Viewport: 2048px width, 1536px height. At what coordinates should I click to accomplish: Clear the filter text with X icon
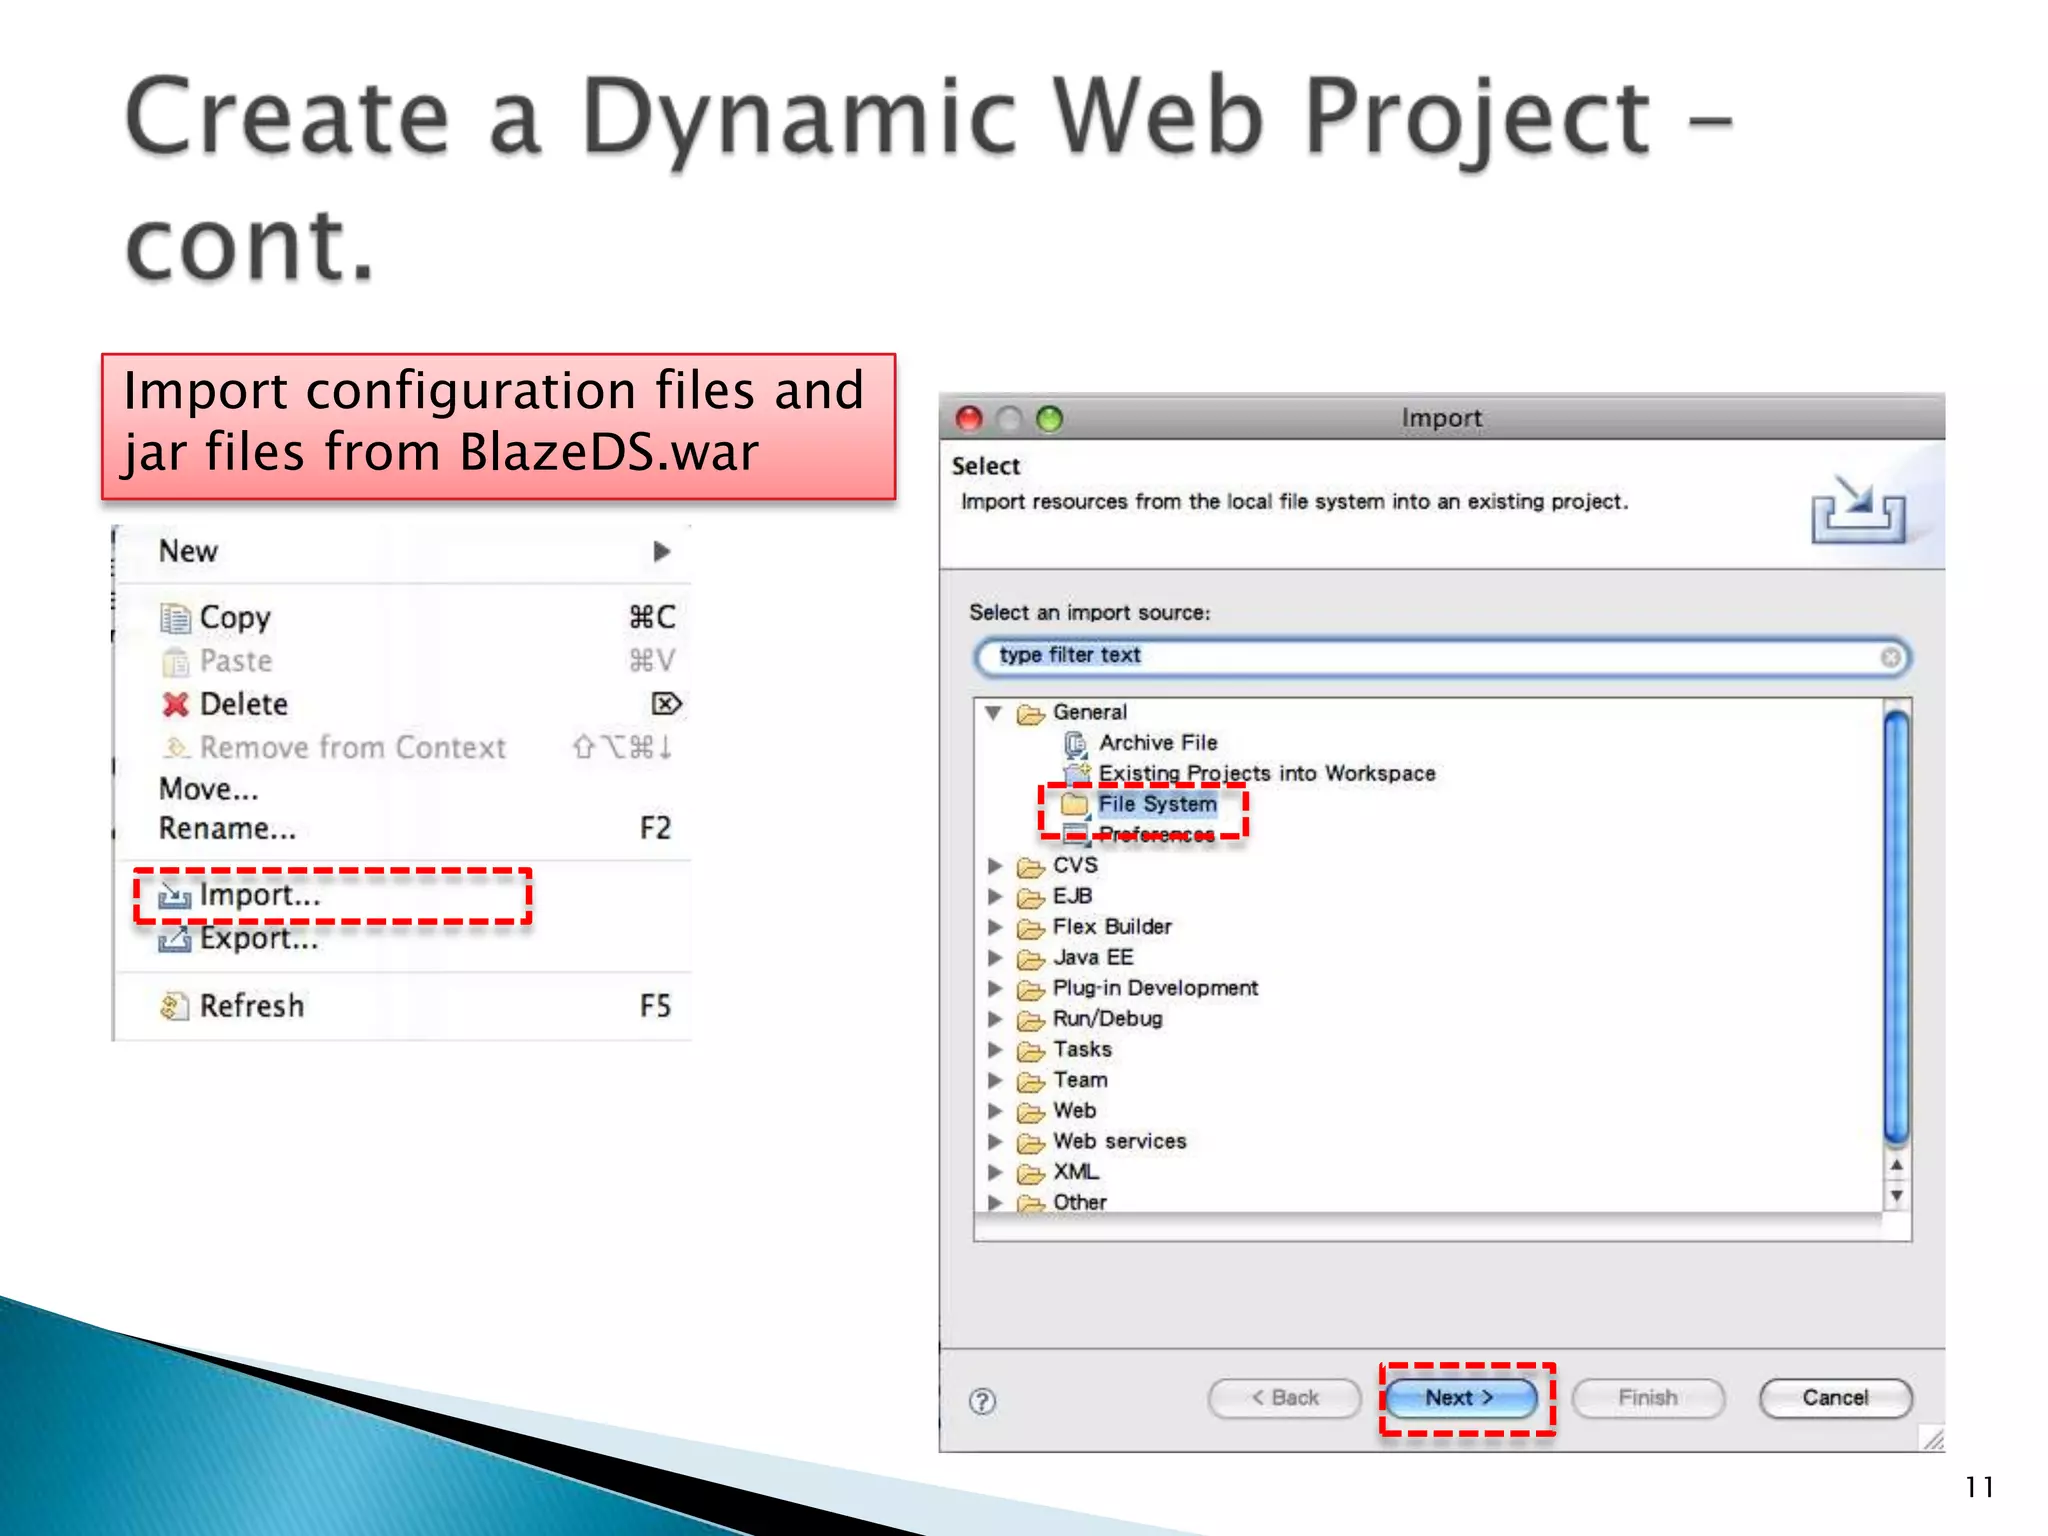[1890, 657]
